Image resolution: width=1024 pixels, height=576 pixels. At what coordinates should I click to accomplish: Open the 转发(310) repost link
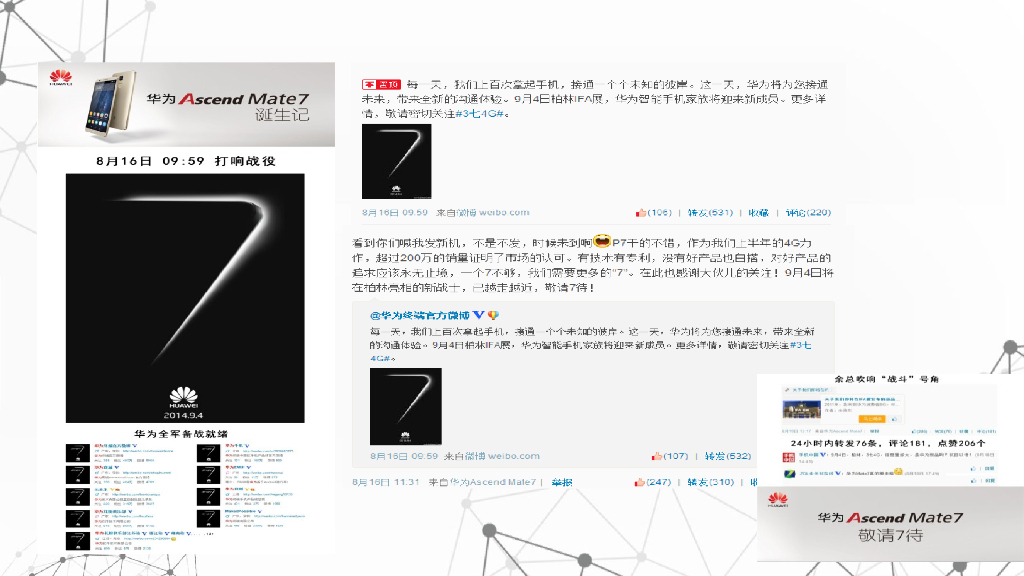click(711, 482)
